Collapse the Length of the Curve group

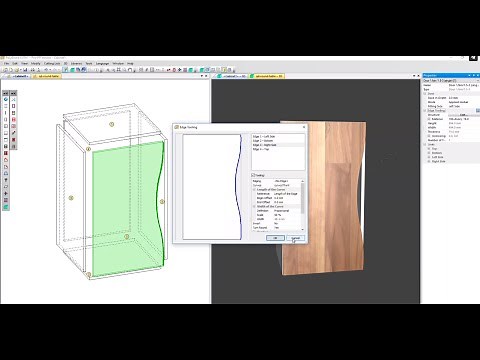pyautogui.click(x=254, y=189)
